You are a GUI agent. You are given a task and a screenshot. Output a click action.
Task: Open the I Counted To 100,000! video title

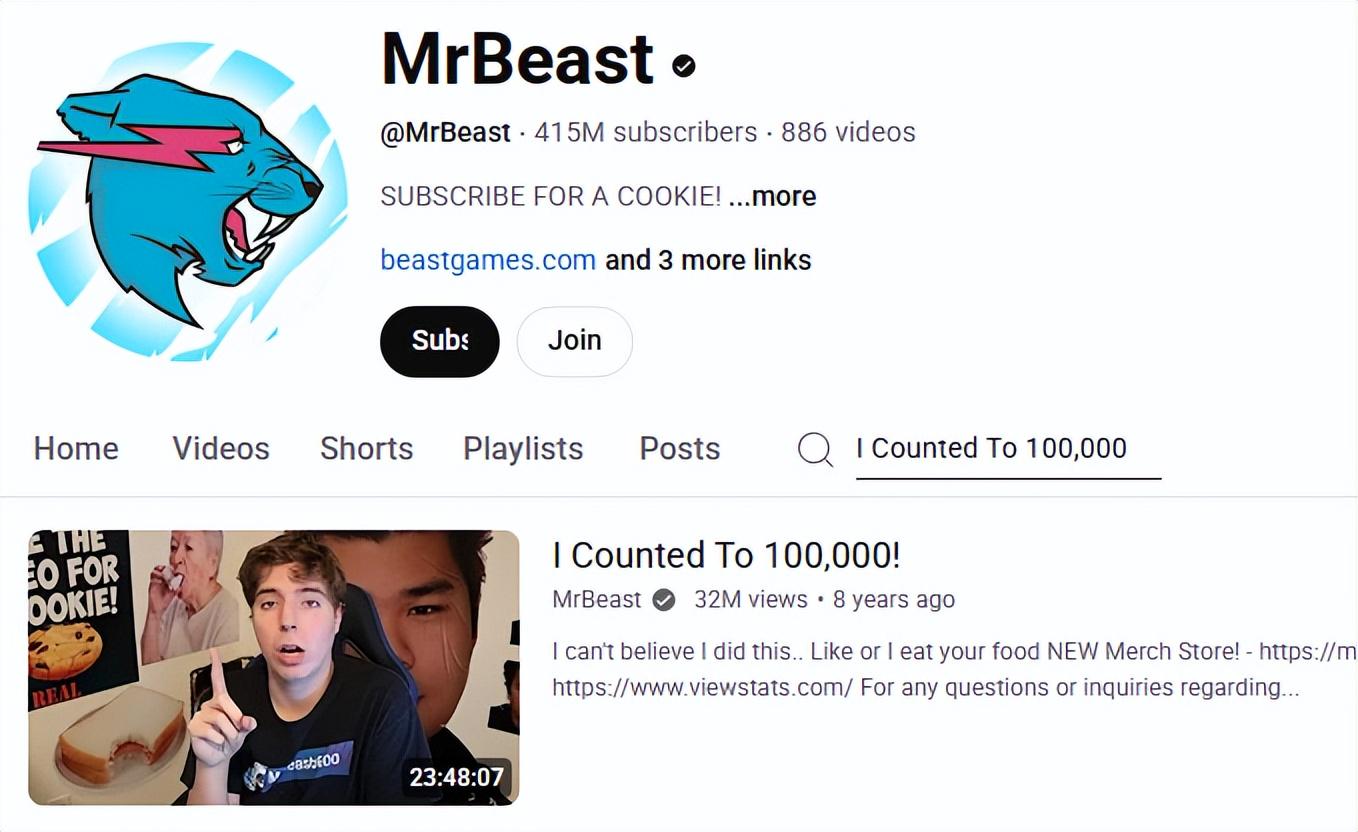pos(727,555)
